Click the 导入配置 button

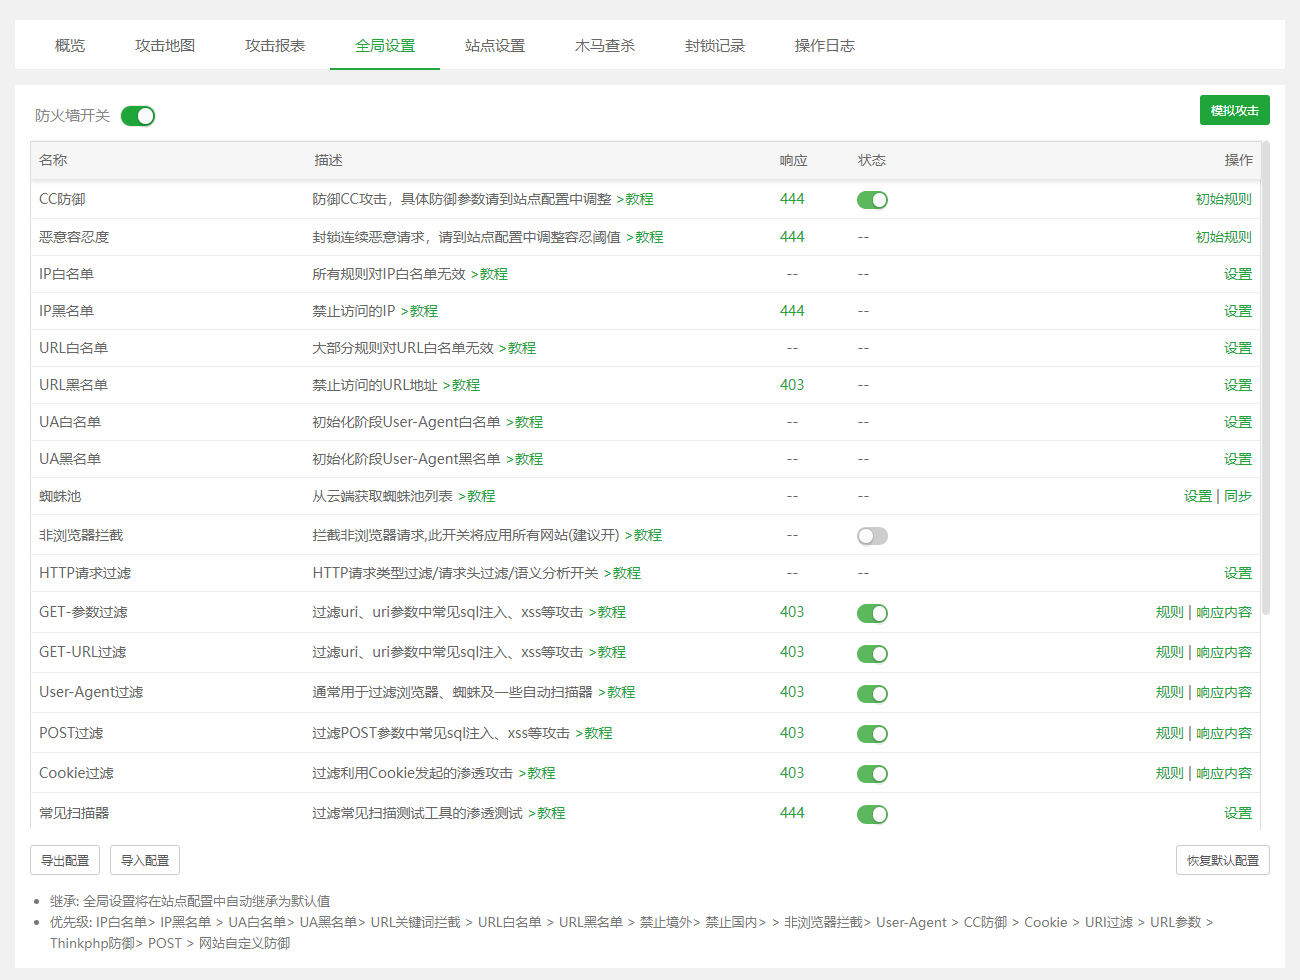click(145, 860)
